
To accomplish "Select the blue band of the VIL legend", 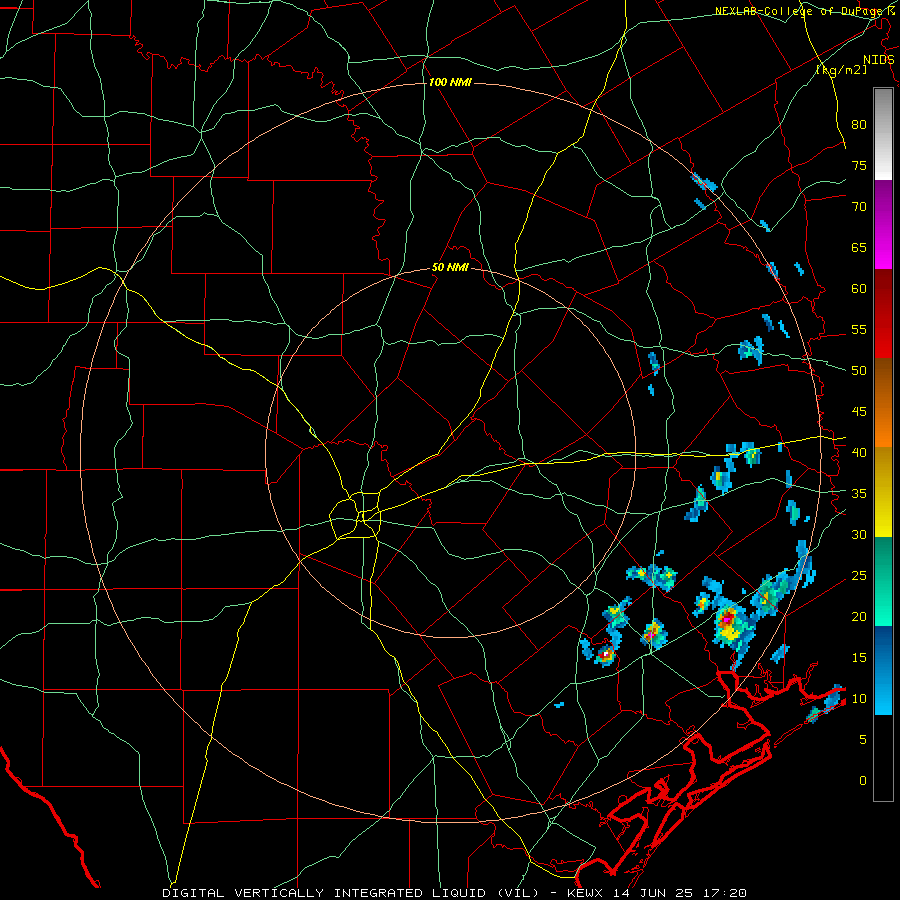I will click(x=883, y=670).
